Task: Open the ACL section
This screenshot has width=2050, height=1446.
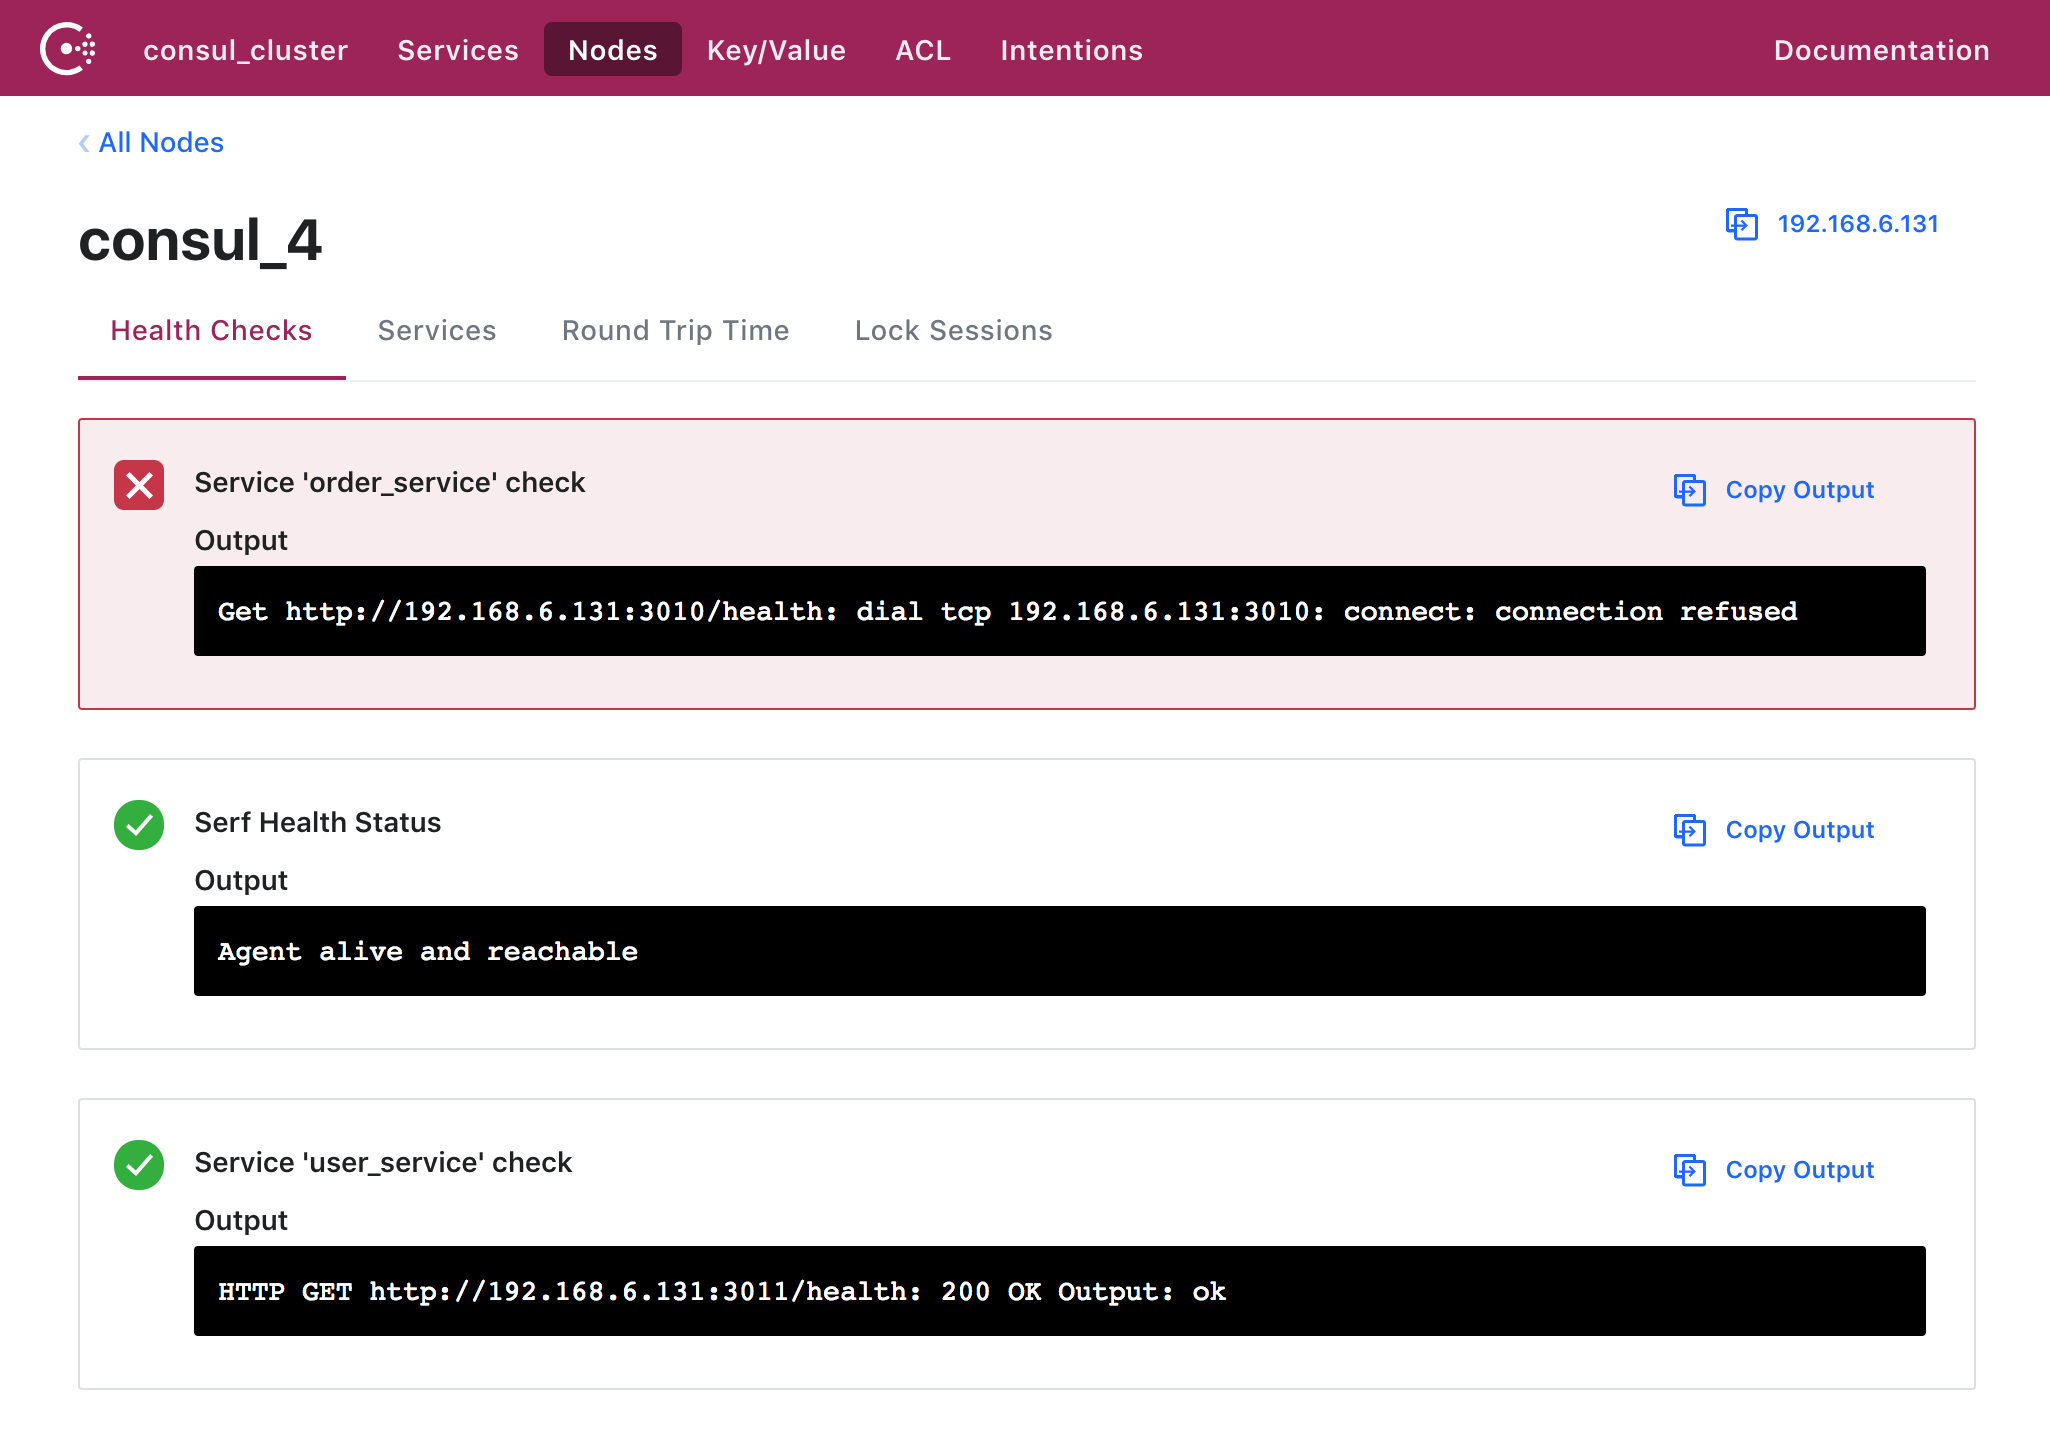Action: (x=923, y=49)
